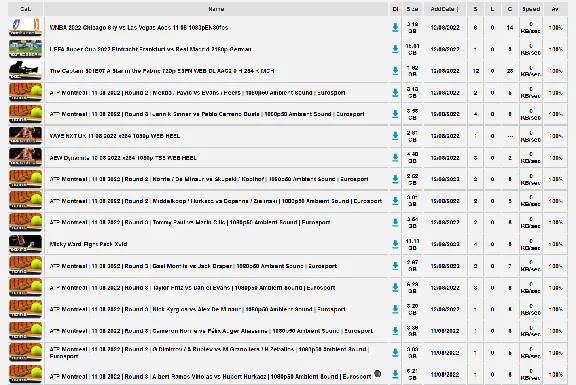Download the WNBA Chicago Sky vs Las Vegas Aces torrent
The height and width of the screenshot is (385, 576).
click(395, 28)
